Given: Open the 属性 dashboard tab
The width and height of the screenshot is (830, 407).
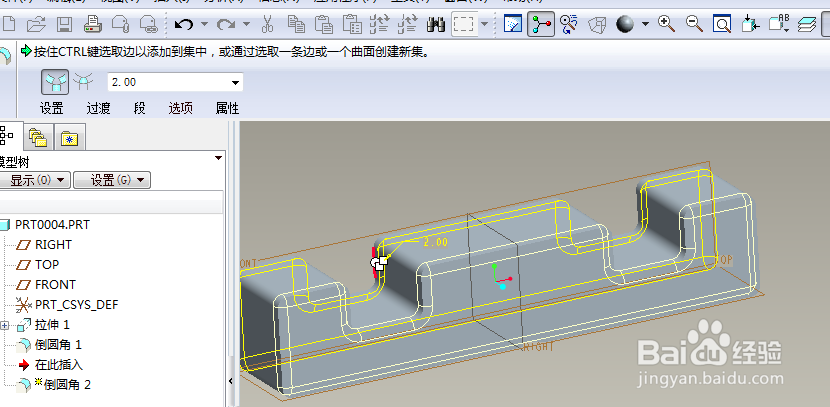Looking at the screenshot, I should pyautogui.click(x=227, y=109).
